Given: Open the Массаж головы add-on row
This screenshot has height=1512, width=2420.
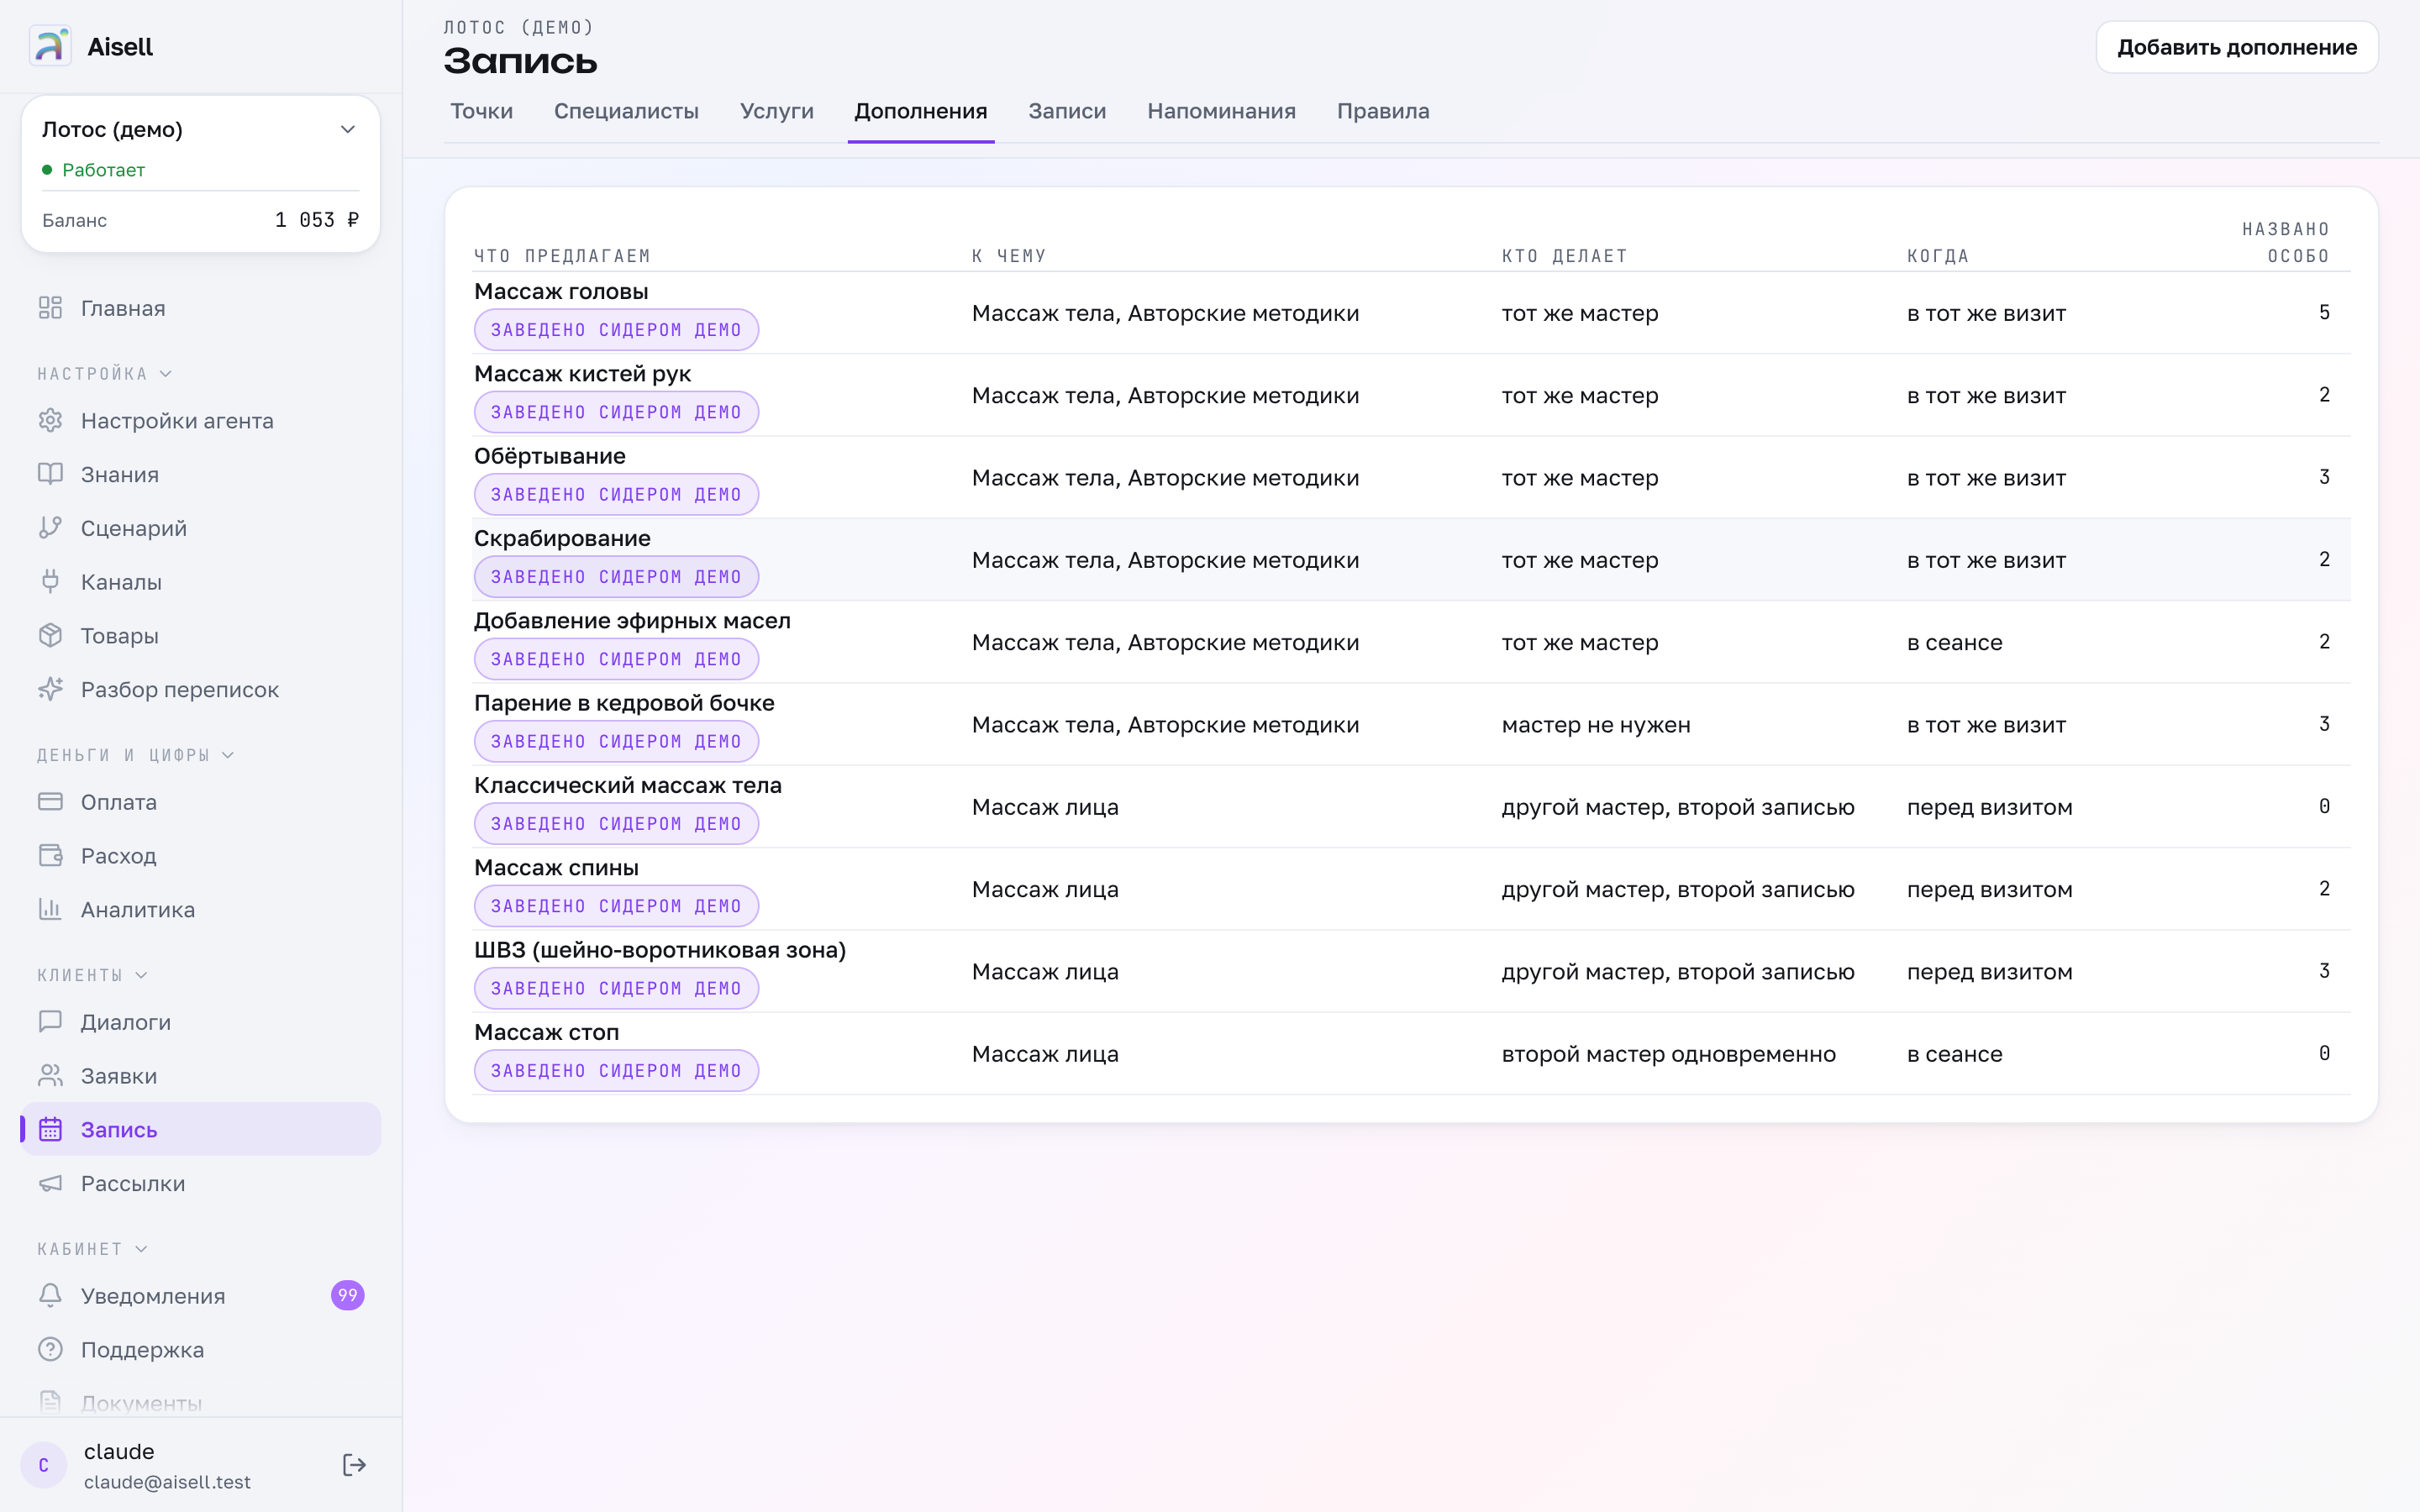Looking at the screenshot, I should tap(1412, 313).
